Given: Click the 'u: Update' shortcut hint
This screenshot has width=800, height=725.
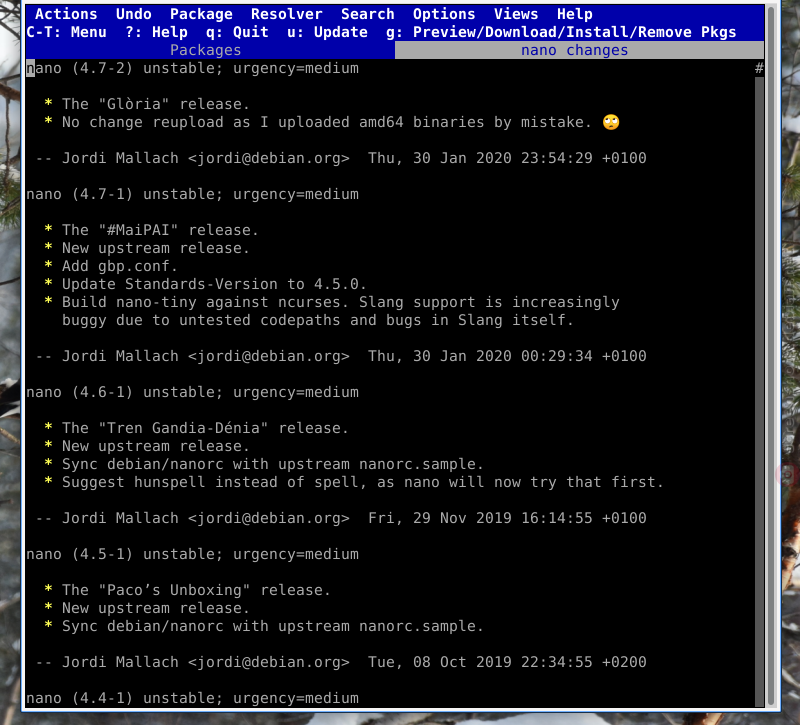Looking at the screenshot, I should 328,32.
